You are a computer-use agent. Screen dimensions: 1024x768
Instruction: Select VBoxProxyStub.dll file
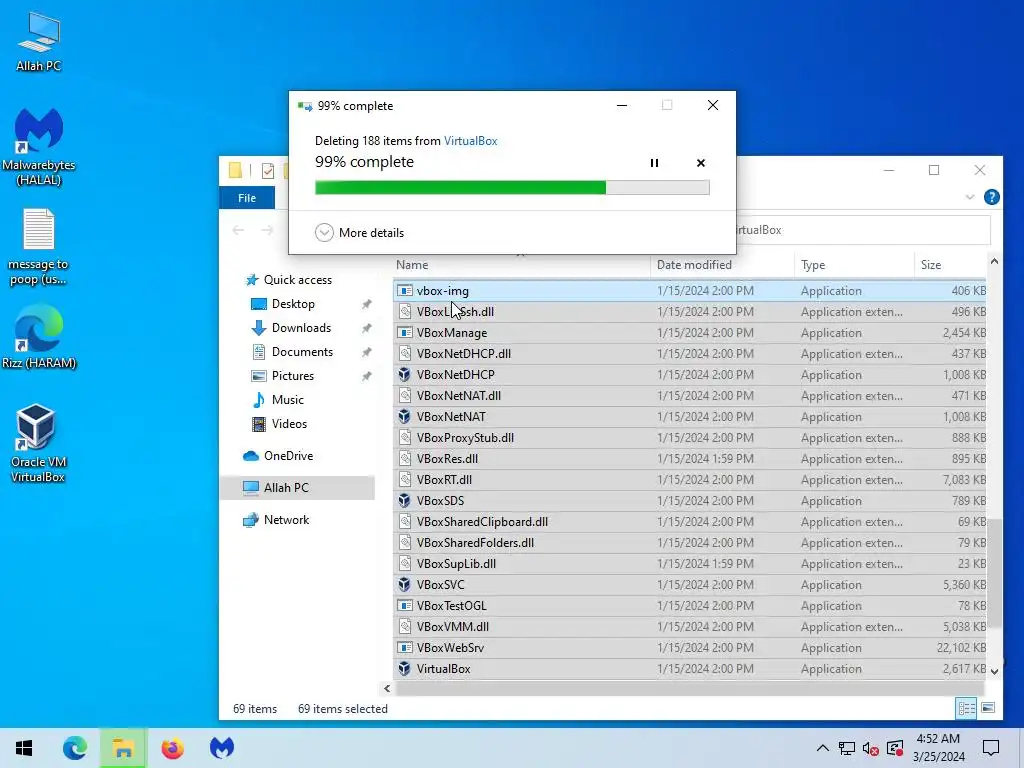690,438
